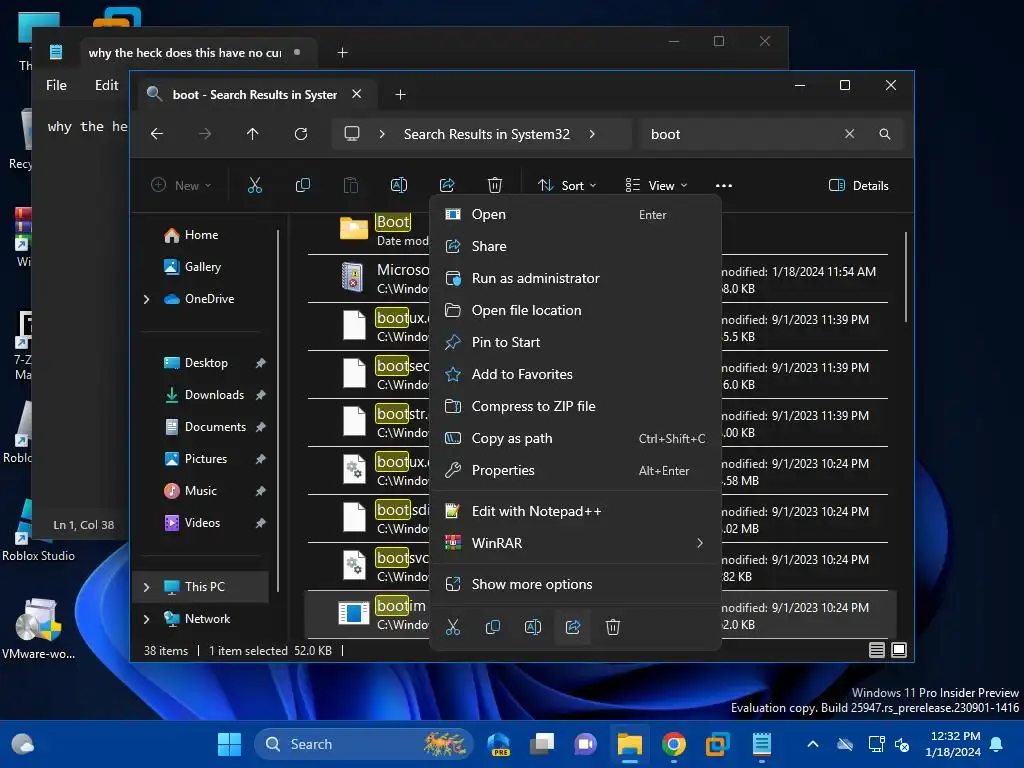Refresh the search results
This screenshot has width=1024, height=768.
[301, 134]
